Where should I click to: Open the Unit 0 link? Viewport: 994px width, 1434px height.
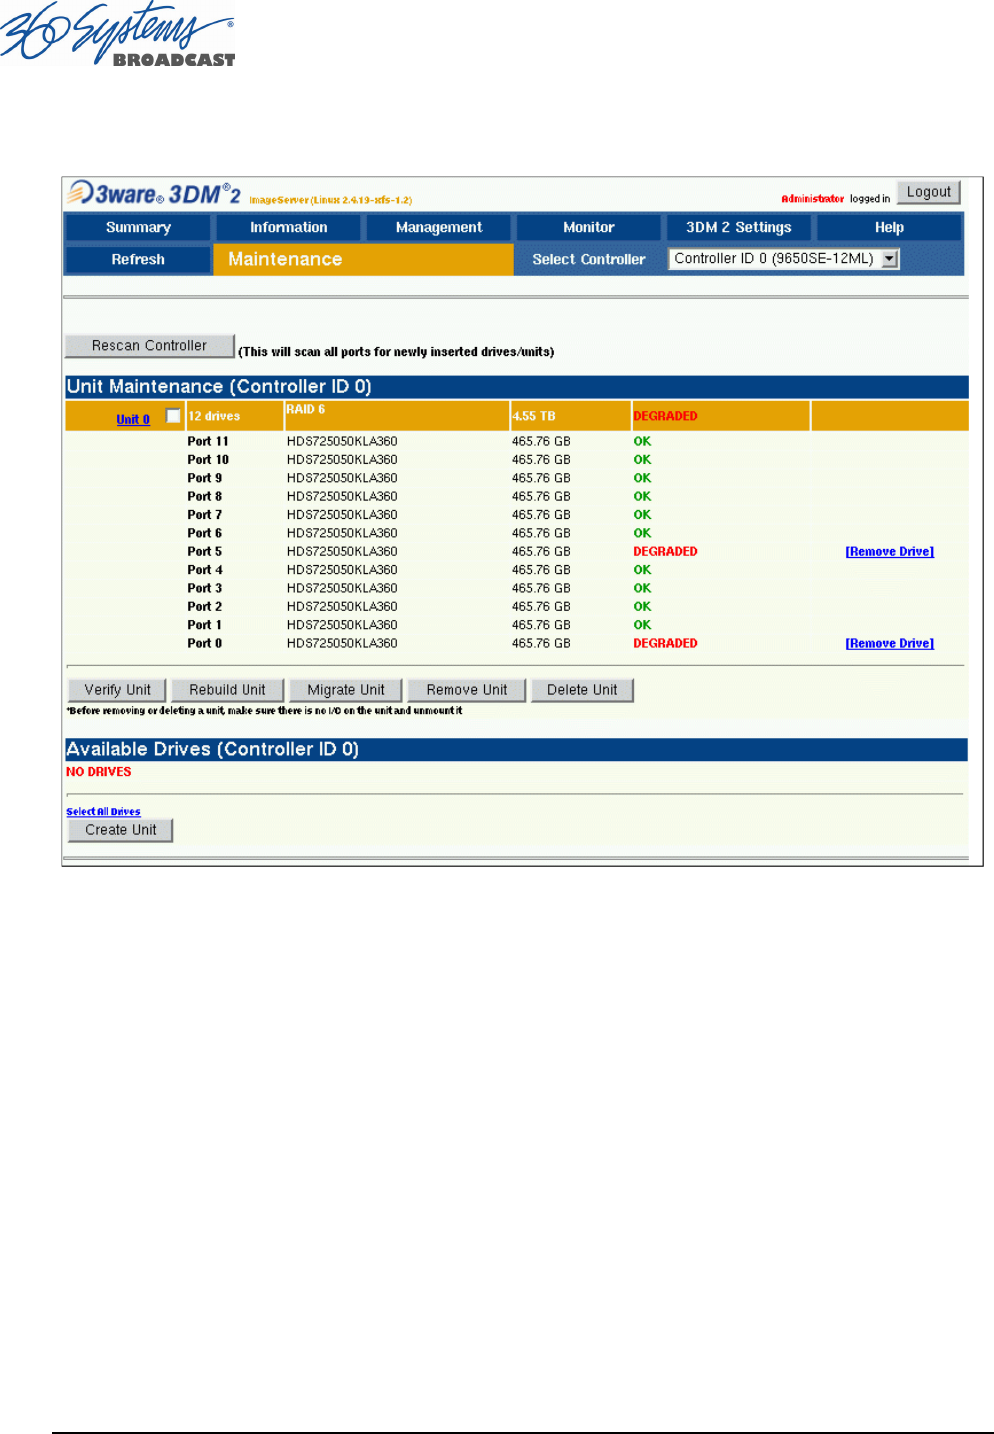[x=133, y=420]
